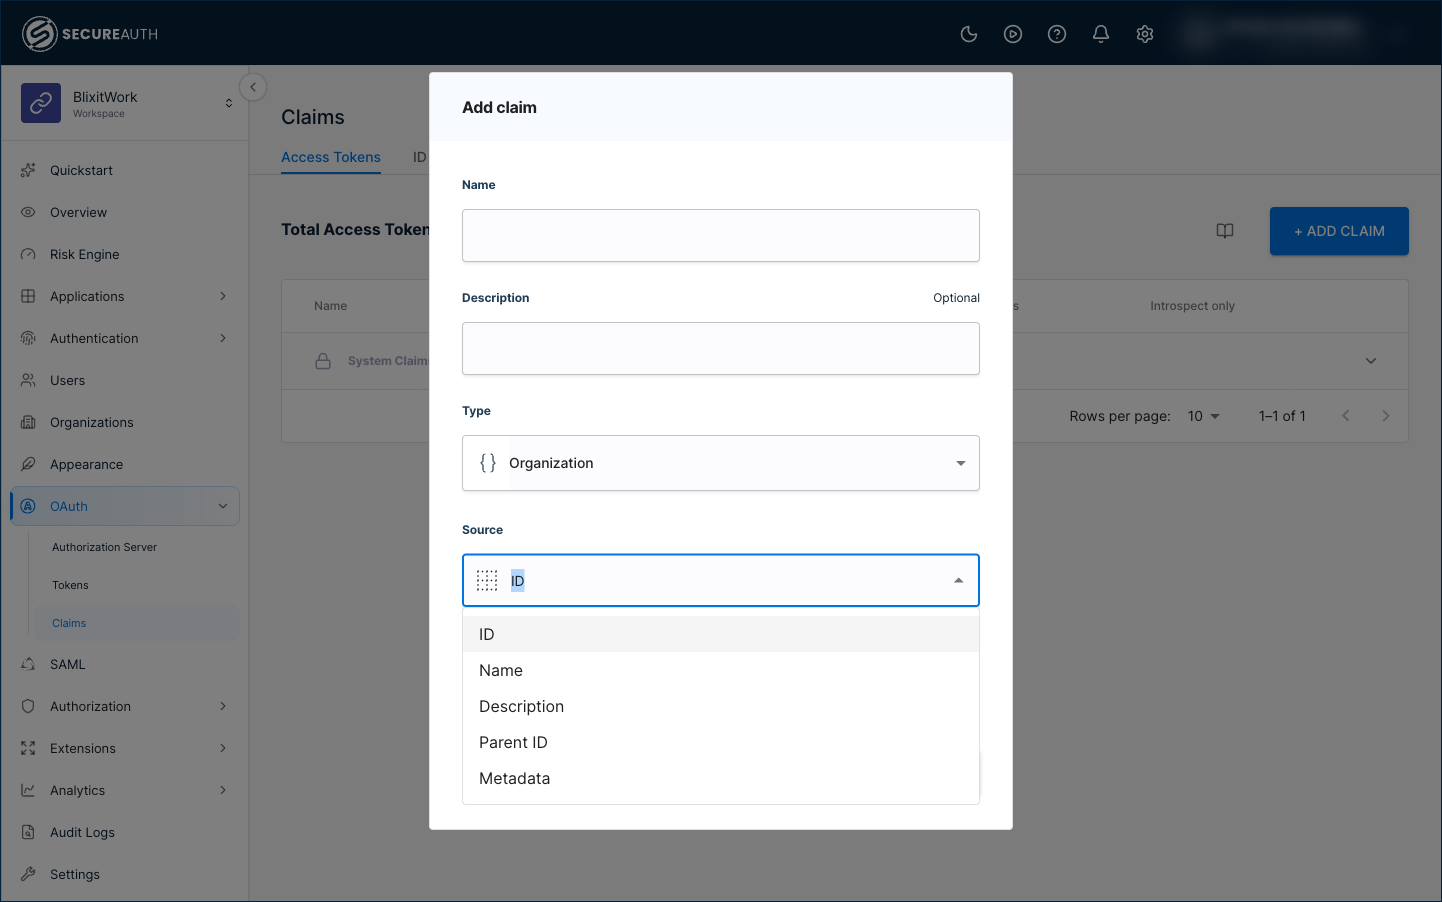The height and width of the screenshot is (902, 1442).
Task: Click the Analytics chart icon
Action: [28, 790]
